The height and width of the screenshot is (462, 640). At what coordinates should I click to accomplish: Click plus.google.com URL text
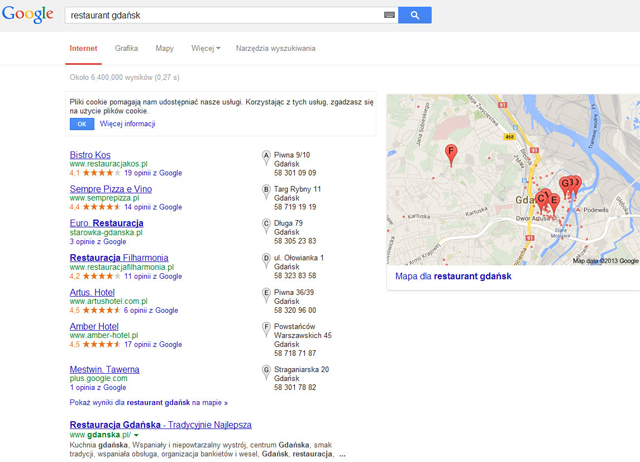98,378
